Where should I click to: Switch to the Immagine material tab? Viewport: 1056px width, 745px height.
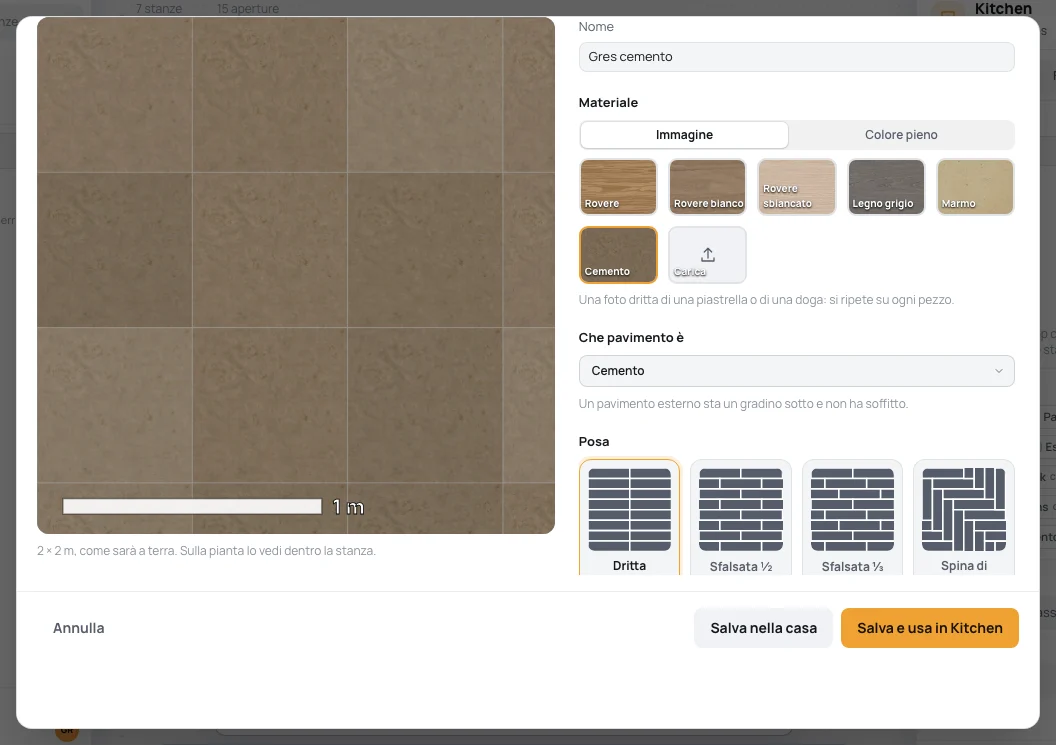coord(684,135)
